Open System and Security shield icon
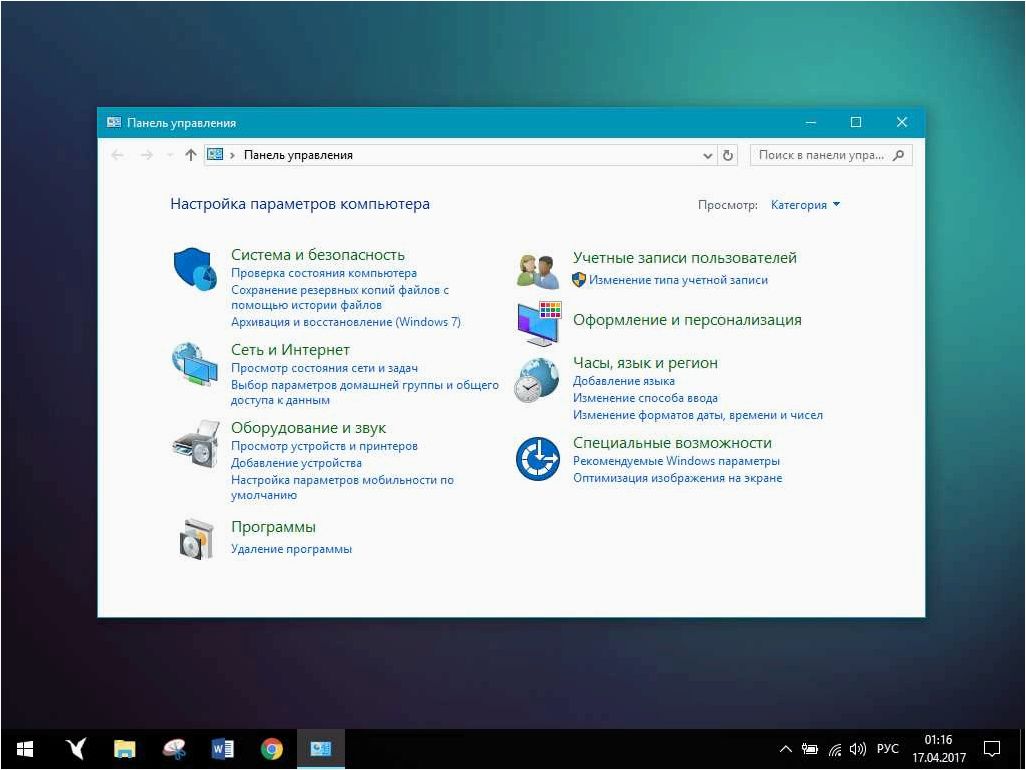The image size is (1026, 770). click(195, 269)
